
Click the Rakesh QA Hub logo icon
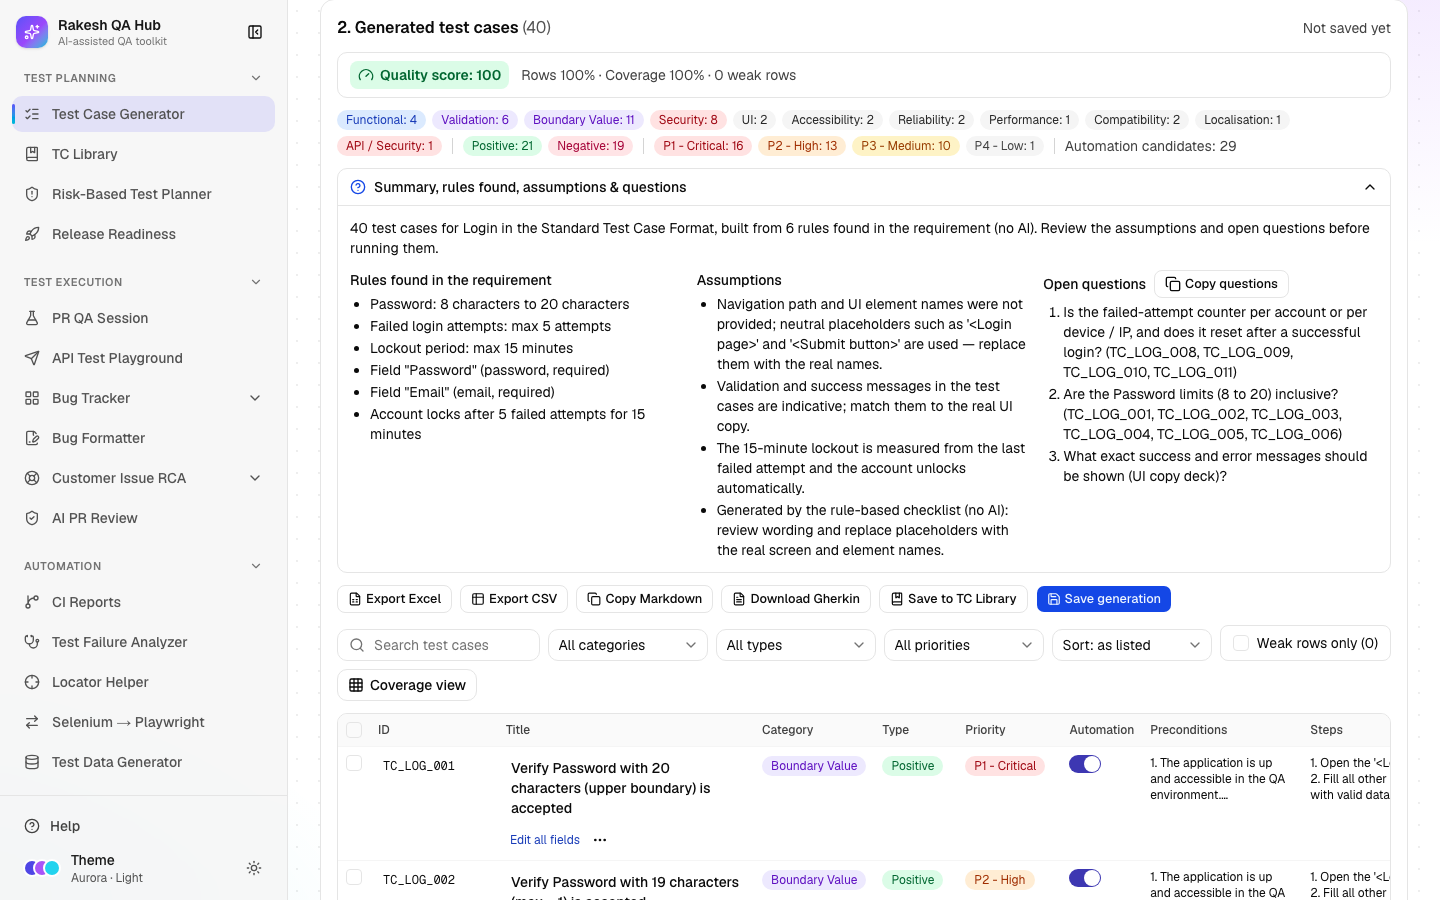[x=32, y=32]
